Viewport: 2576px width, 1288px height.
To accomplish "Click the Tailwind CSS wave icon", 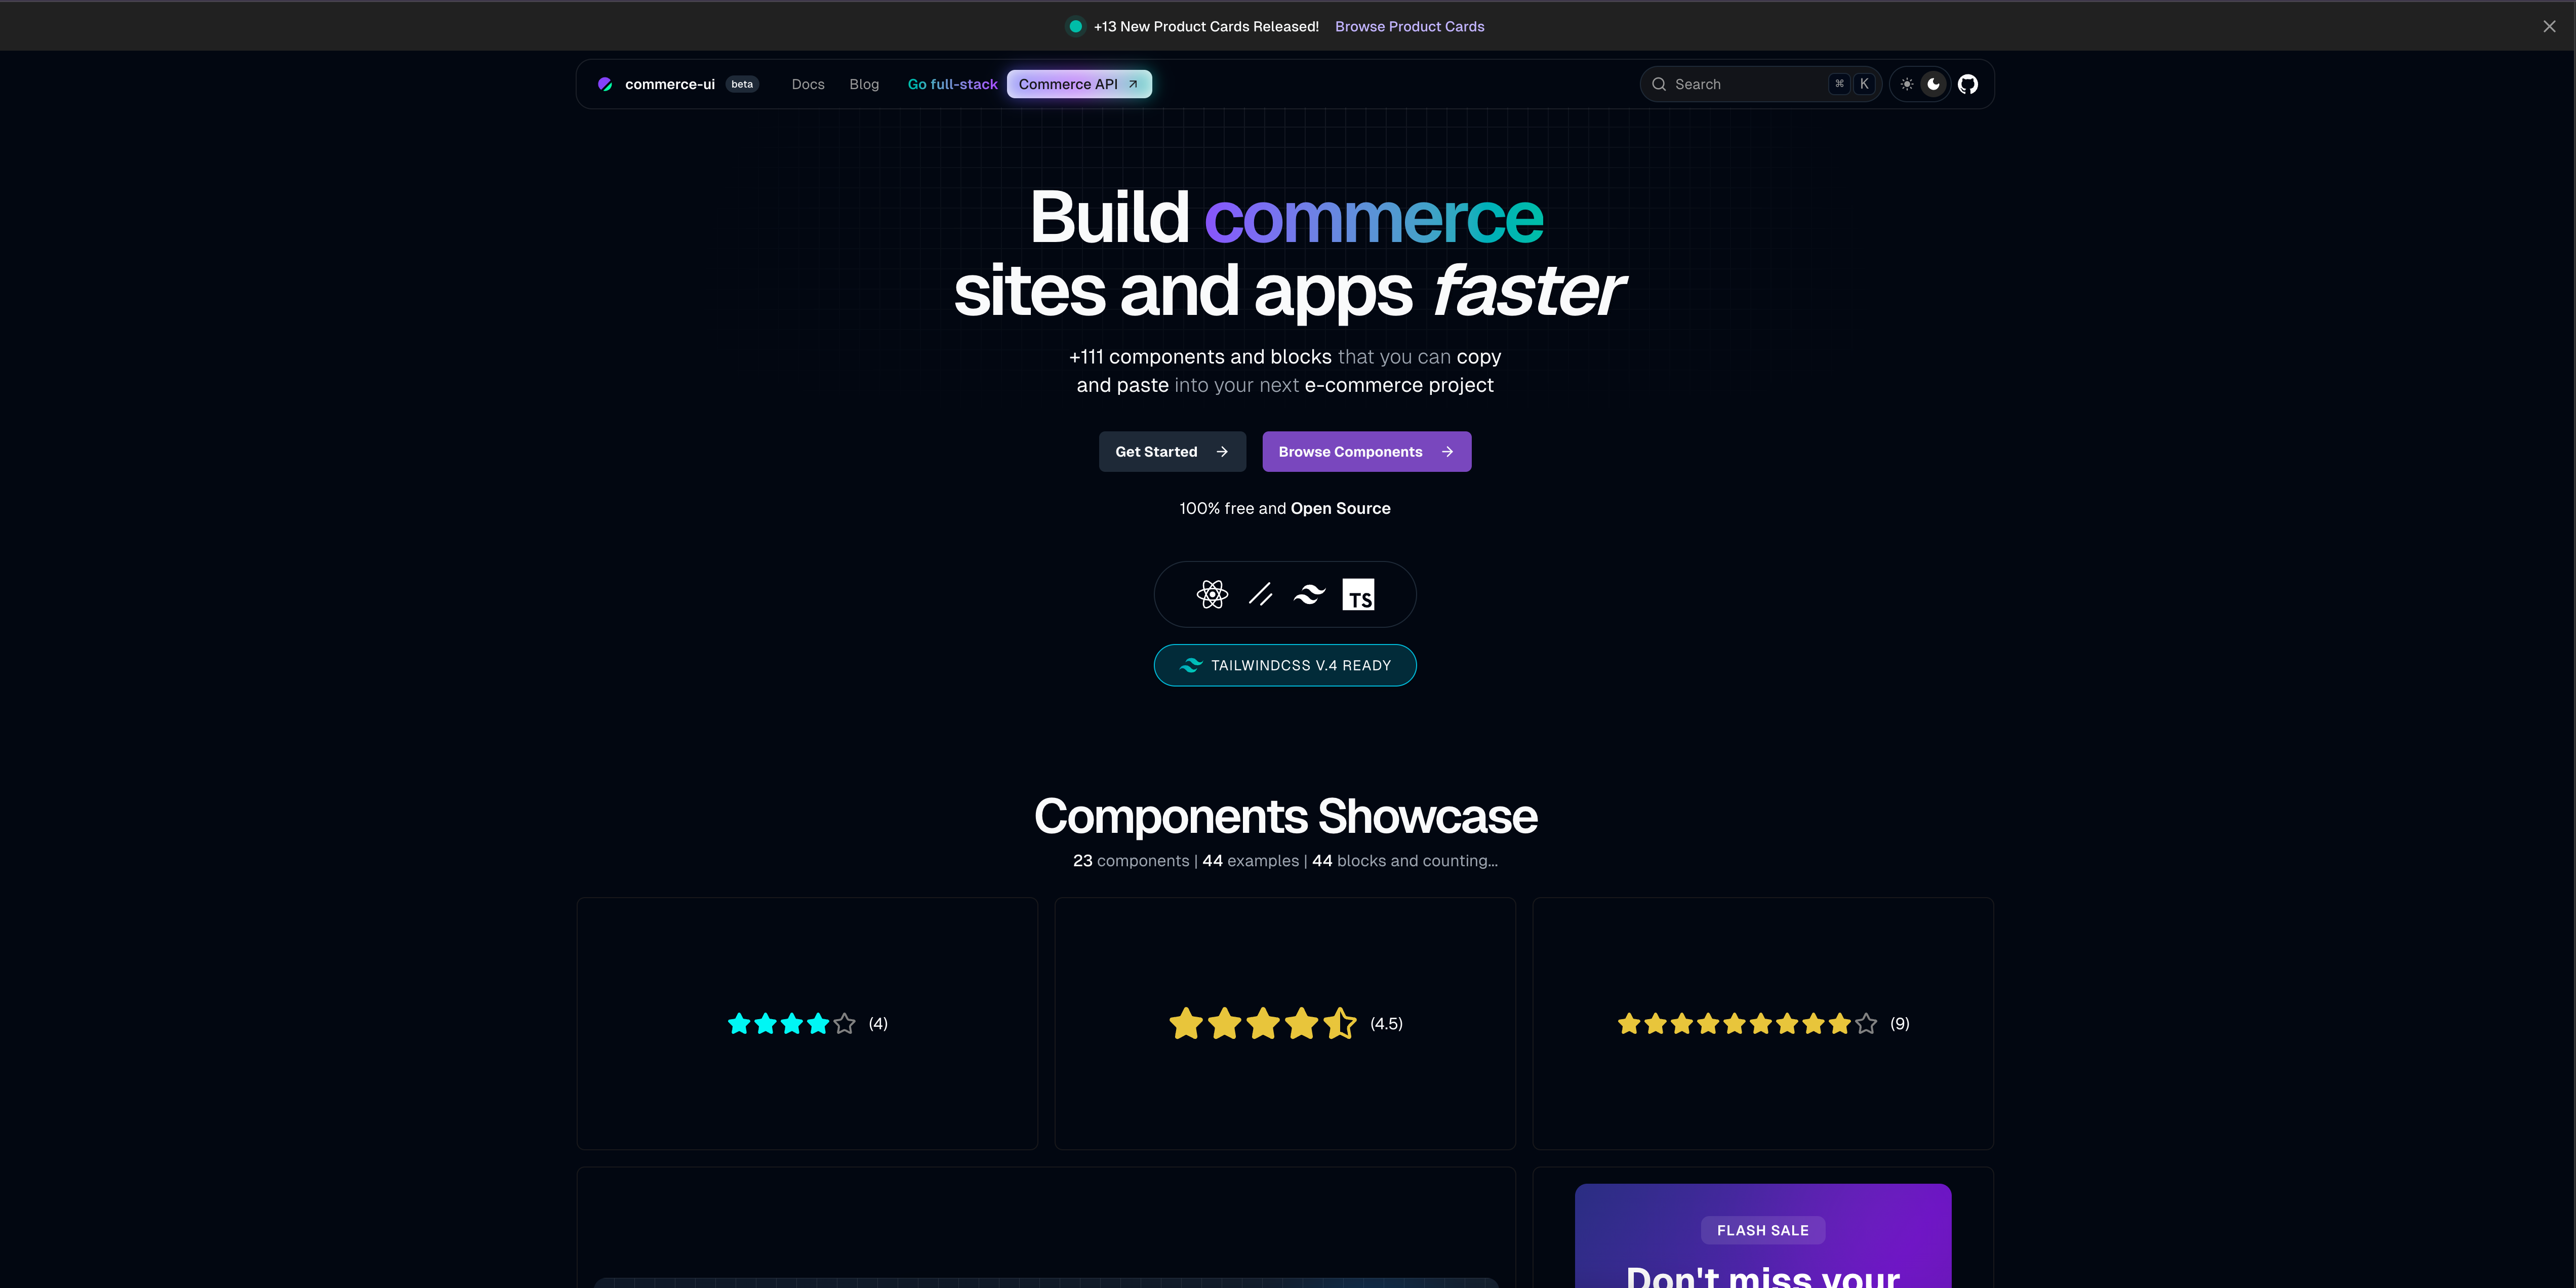I will [1308, 594].
